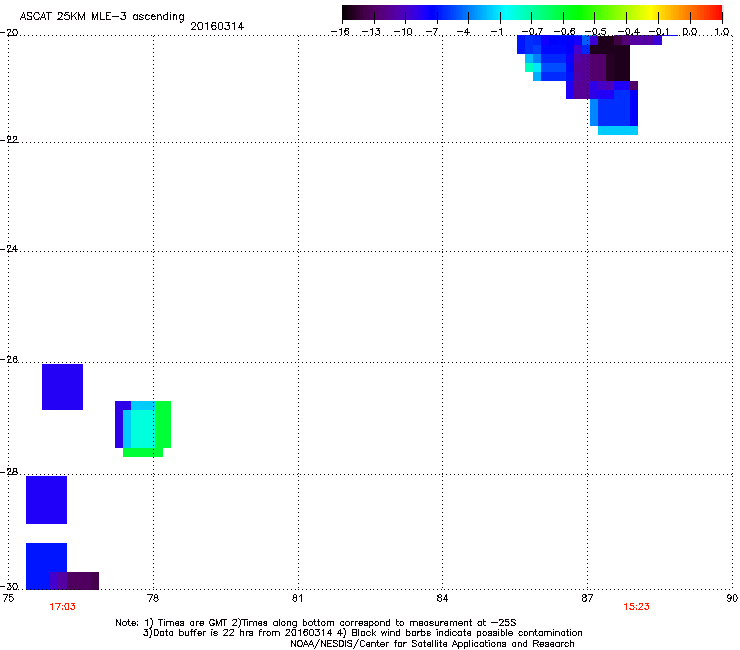Click the color bar label -10
The image size is (740, 650).
[403, 32]
